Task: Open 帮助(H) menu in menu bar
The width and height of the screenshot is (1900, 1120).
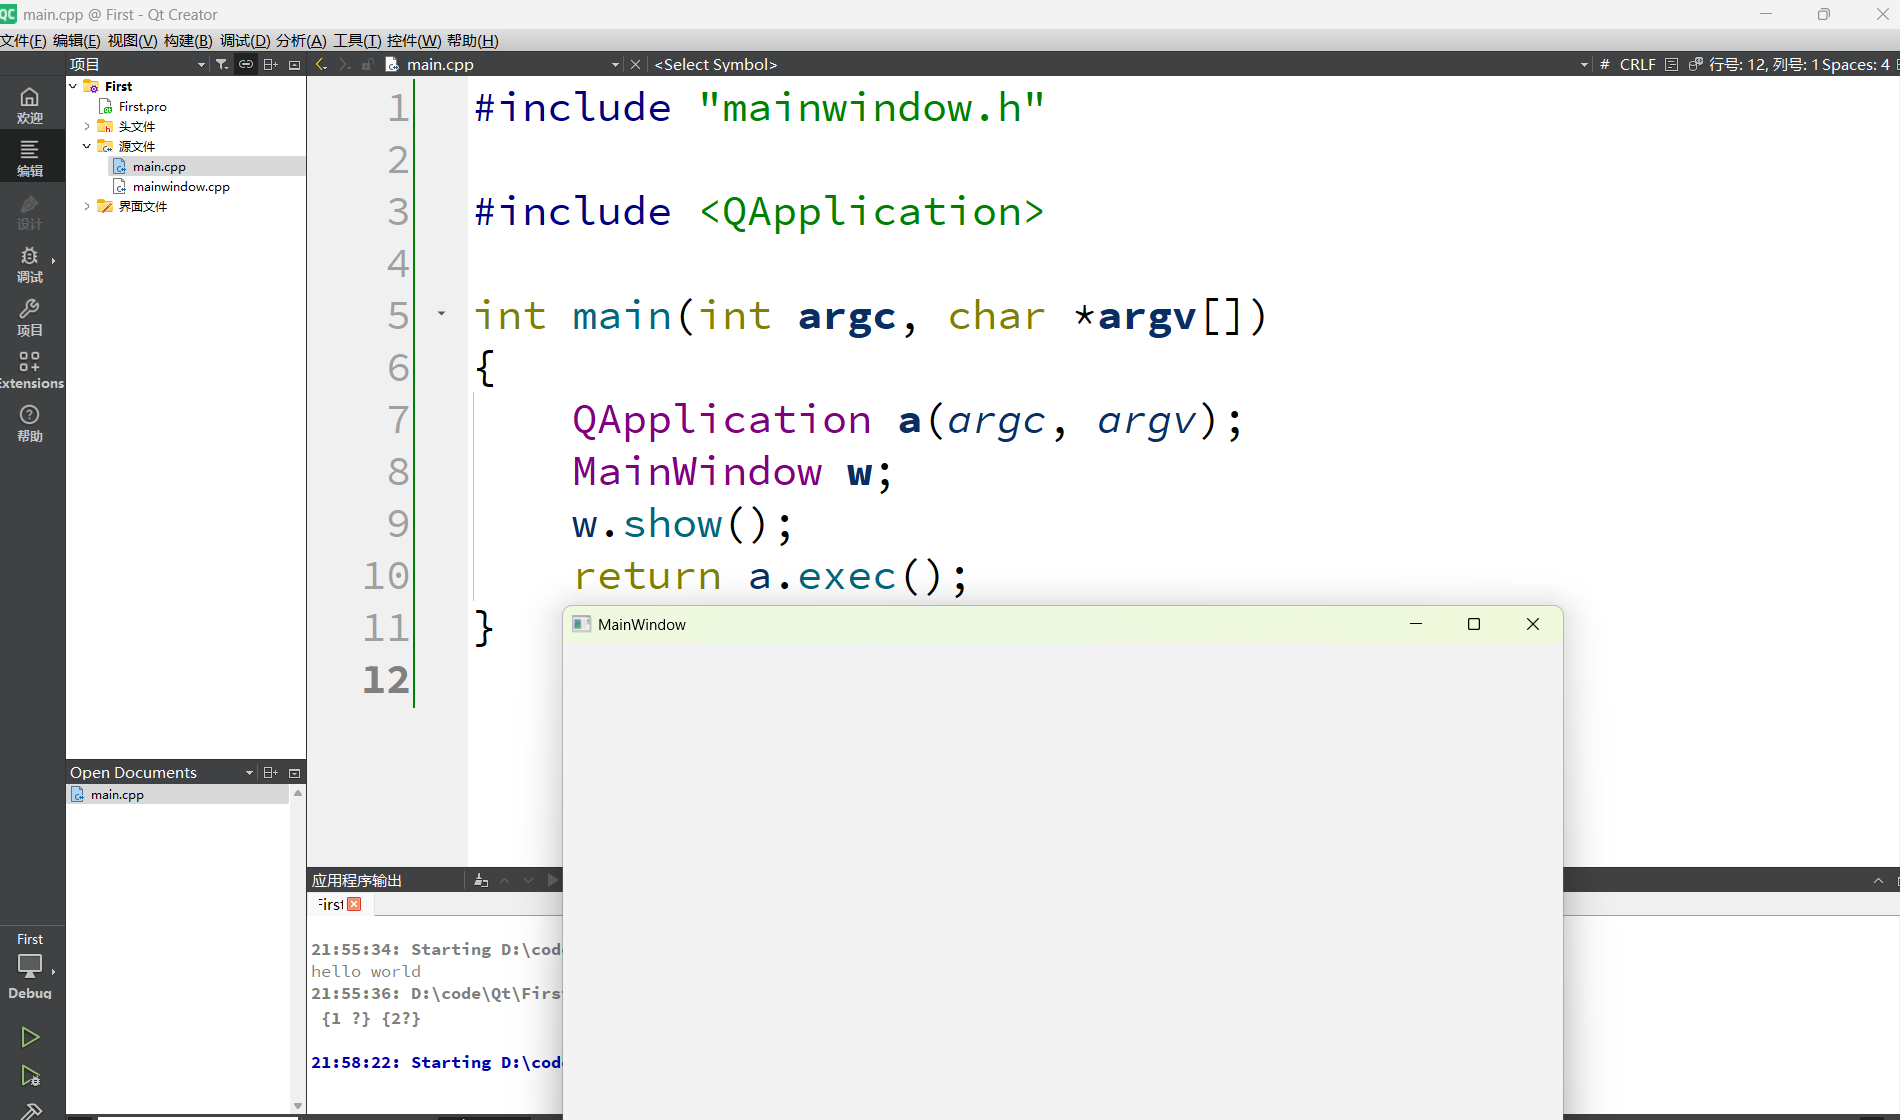Action: [473, 40]
